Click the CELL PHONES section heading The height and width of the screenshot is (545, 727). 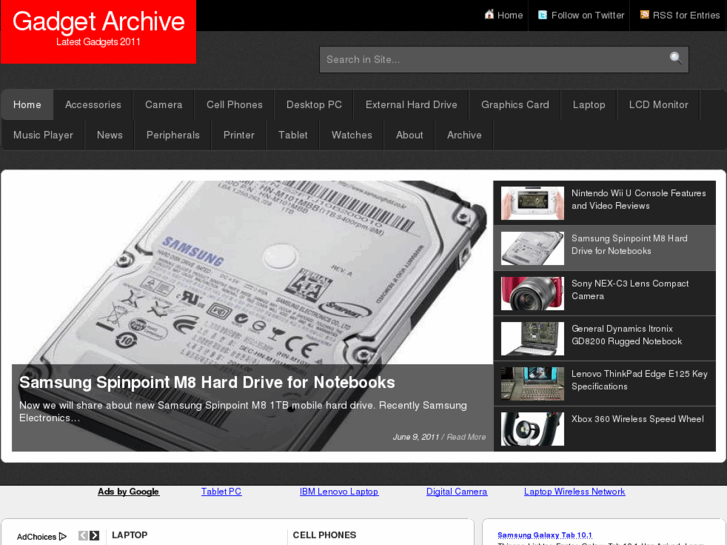point(325,535)
